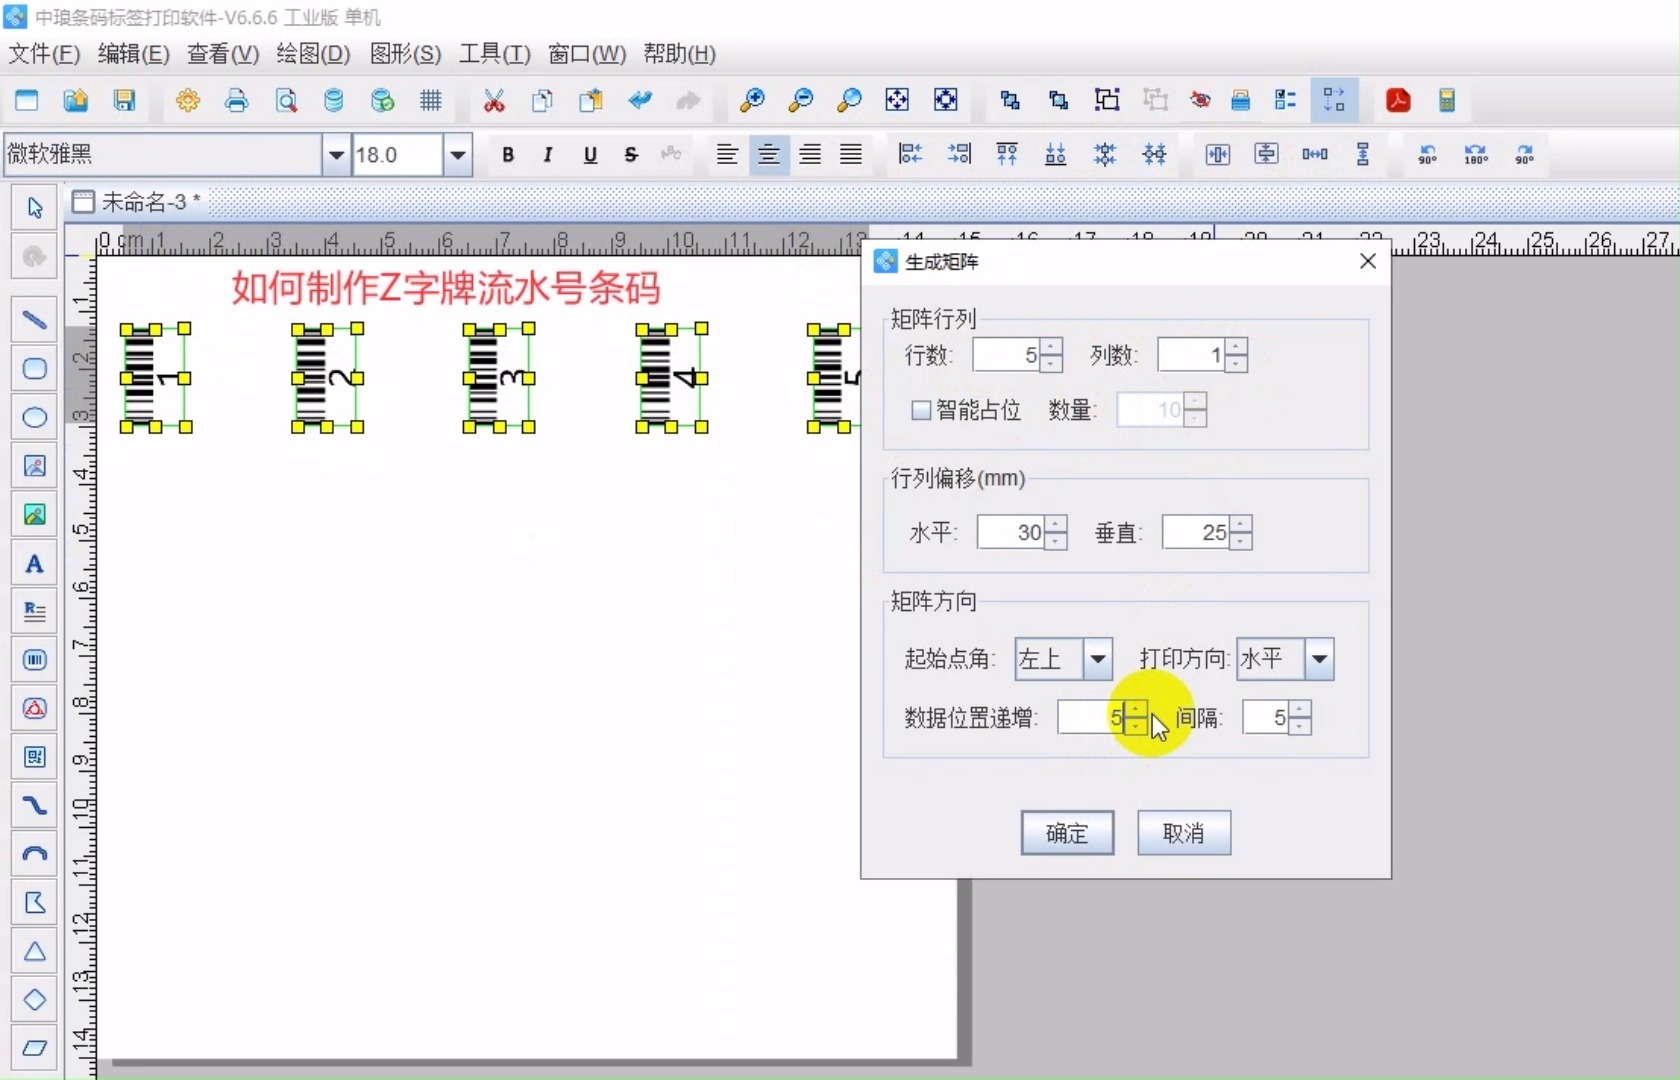The width and height of the screenshot is (1680, 1080).
Task: Click the 行数 input field
Action: tap(1006, 355)
